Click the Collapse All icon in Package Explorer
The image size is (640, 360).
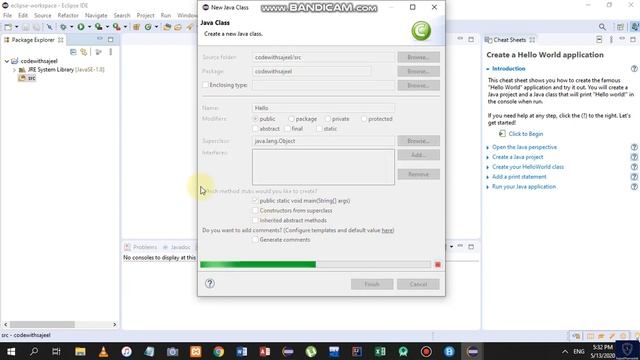[73, 52]
